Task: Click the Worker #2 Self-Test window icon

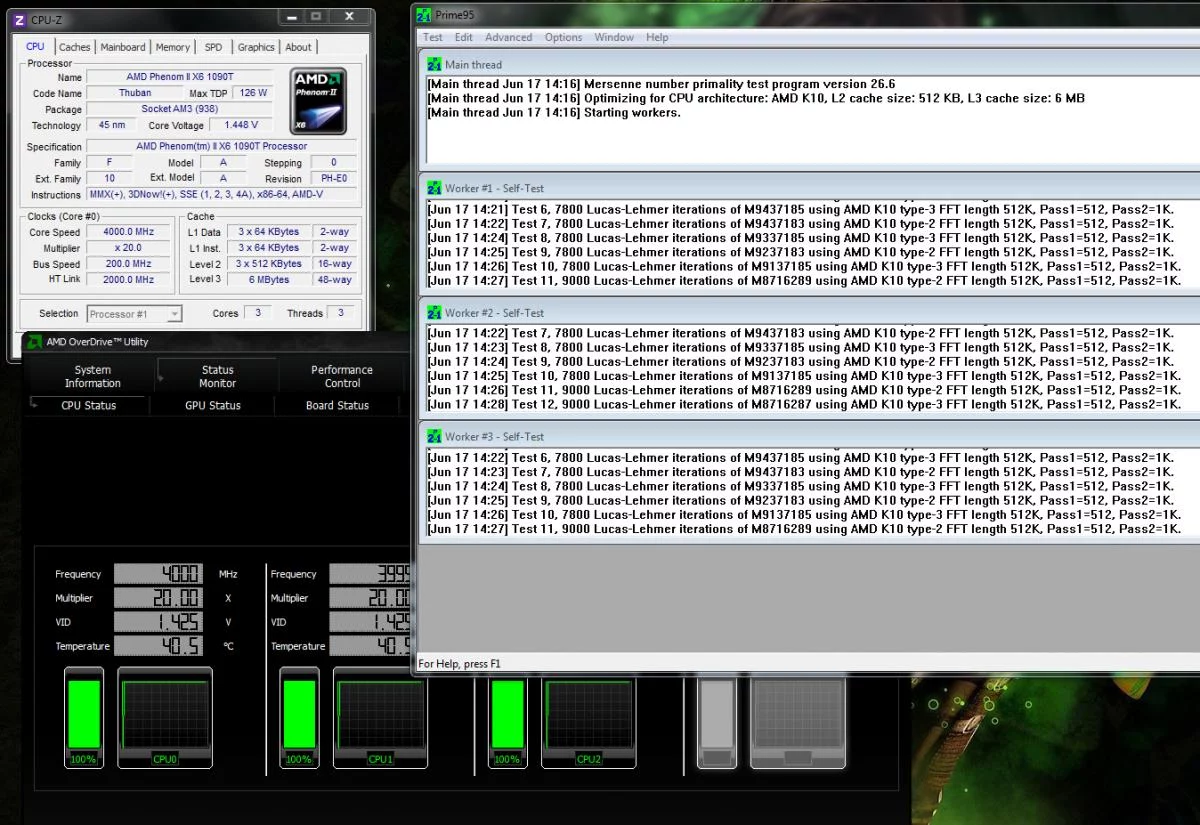Action: [434, 313]
